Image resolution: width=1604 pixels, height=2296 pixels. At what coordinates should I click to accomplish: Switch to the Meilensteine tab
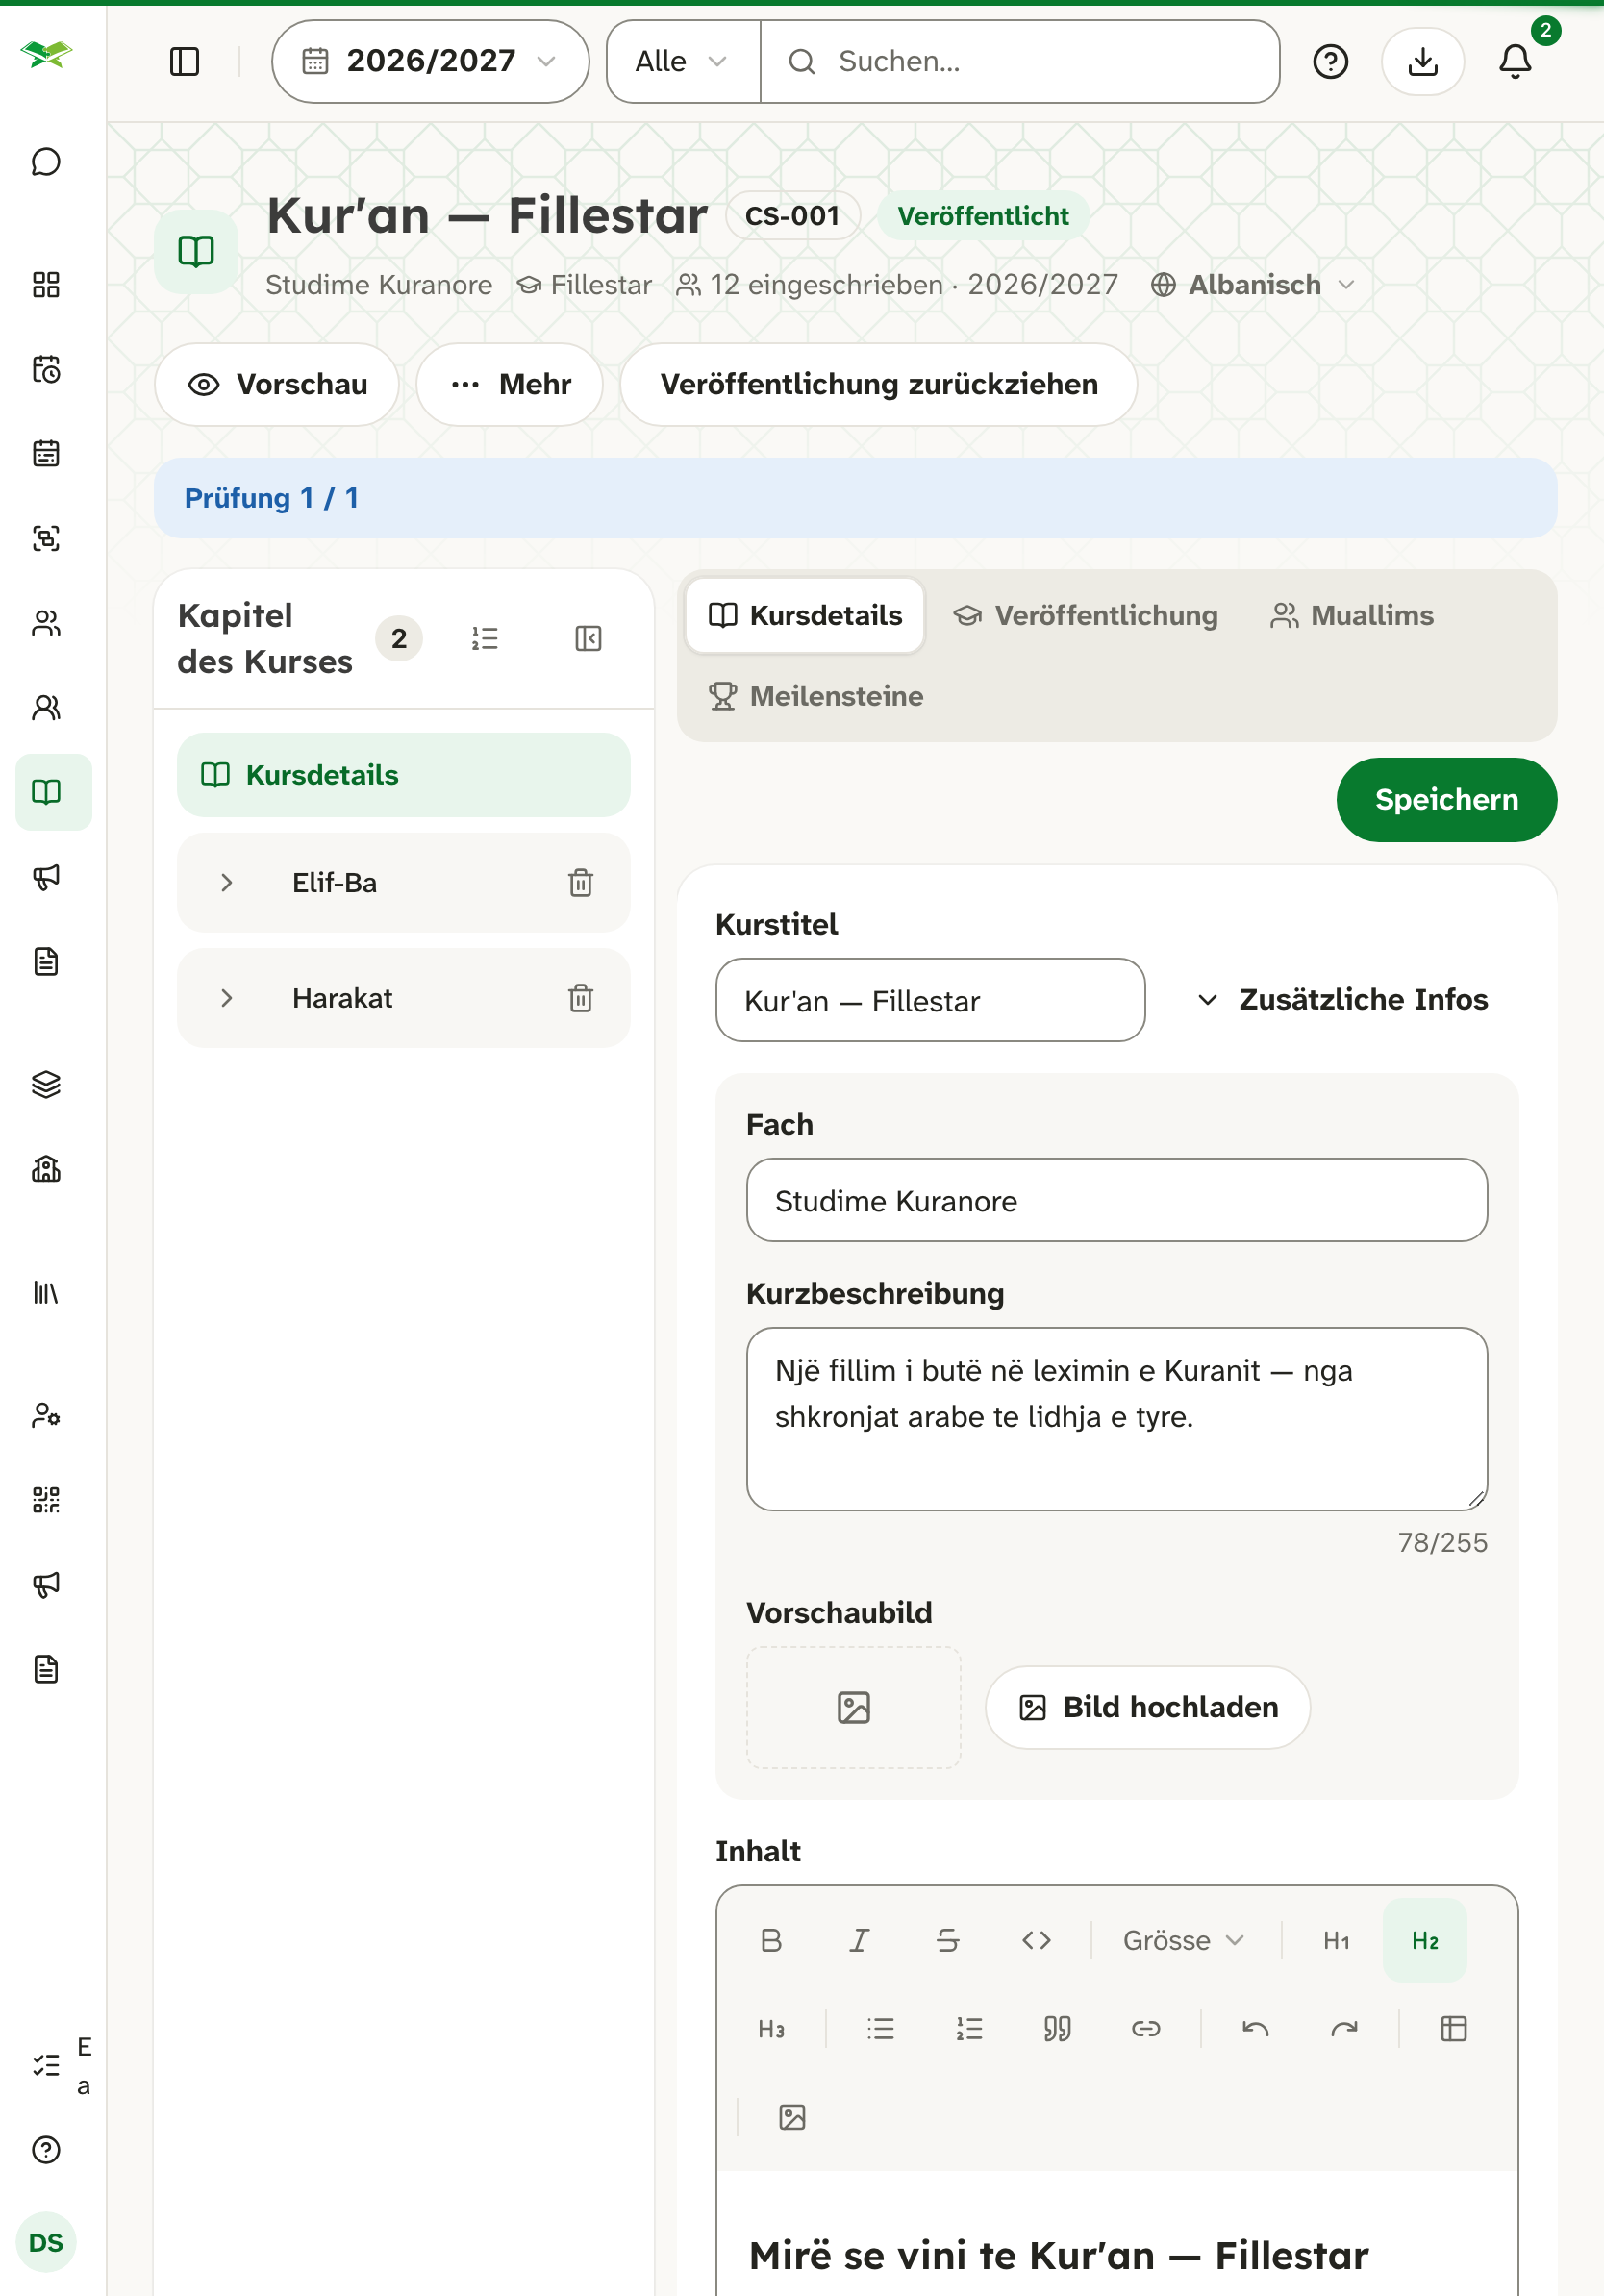point(816,696)
